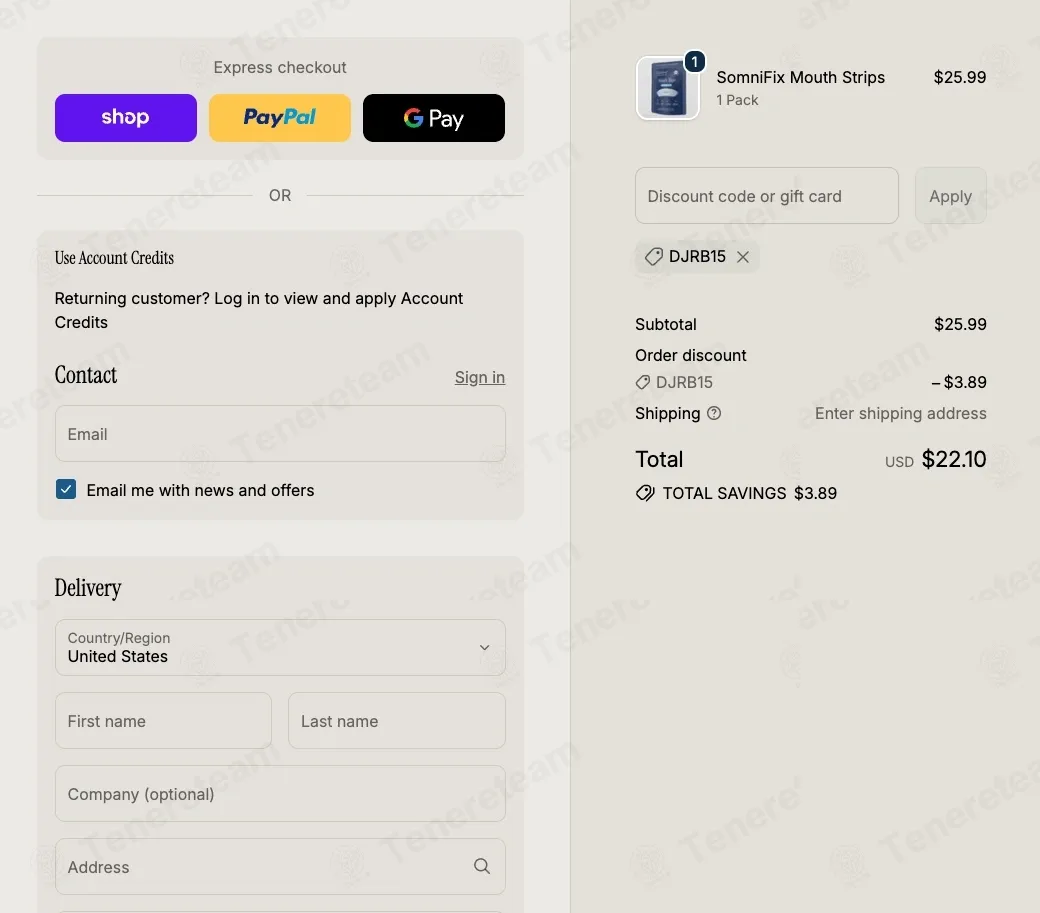Screen dimensions: 1040x913
Task: Click the Express checkout label
Action: [280, 68]
